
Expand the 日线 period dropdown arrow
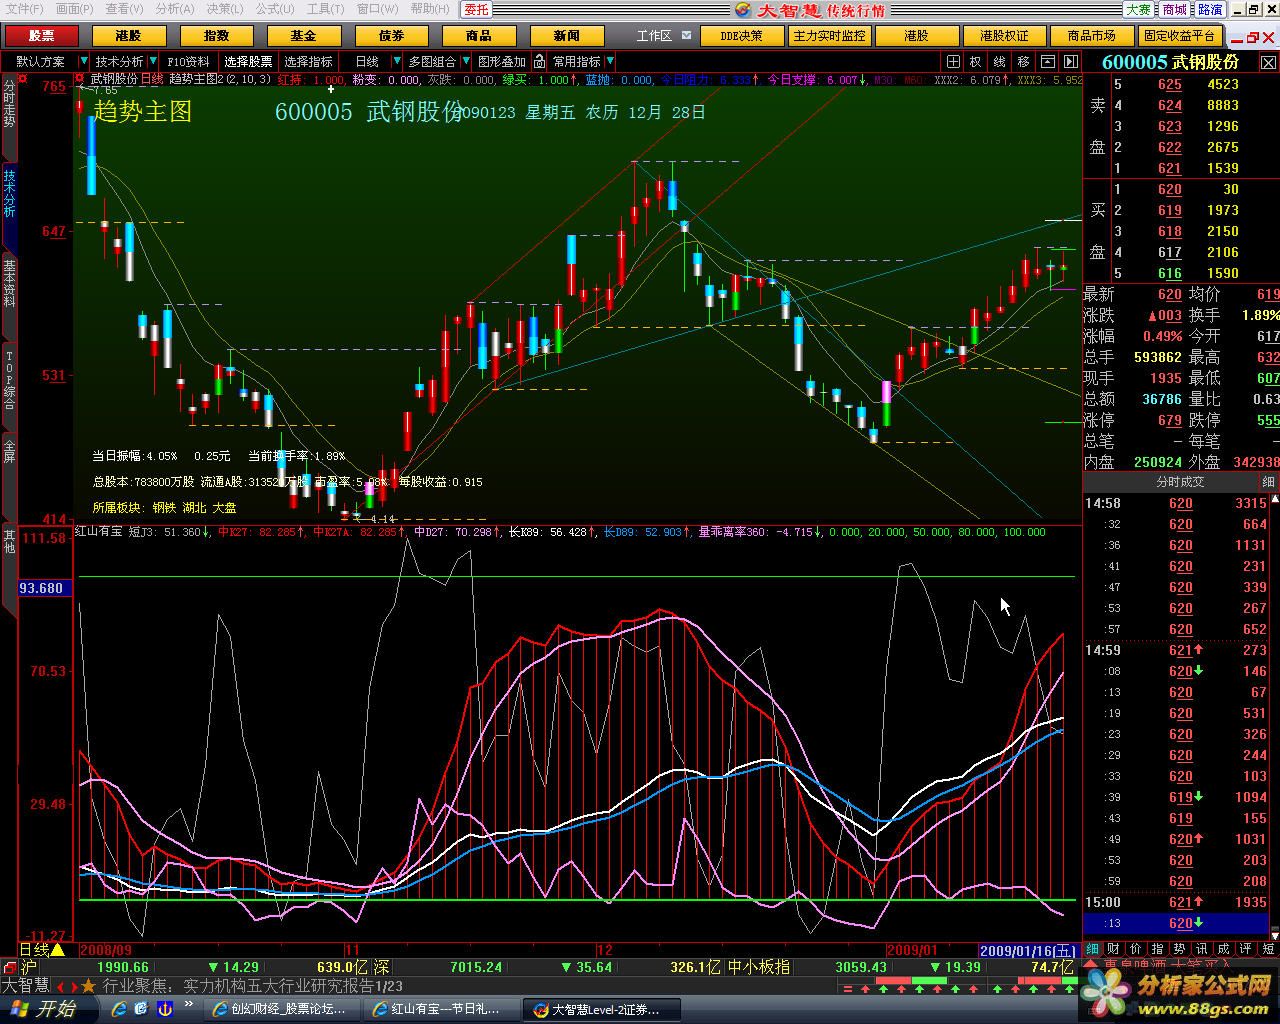click(399, 62)
